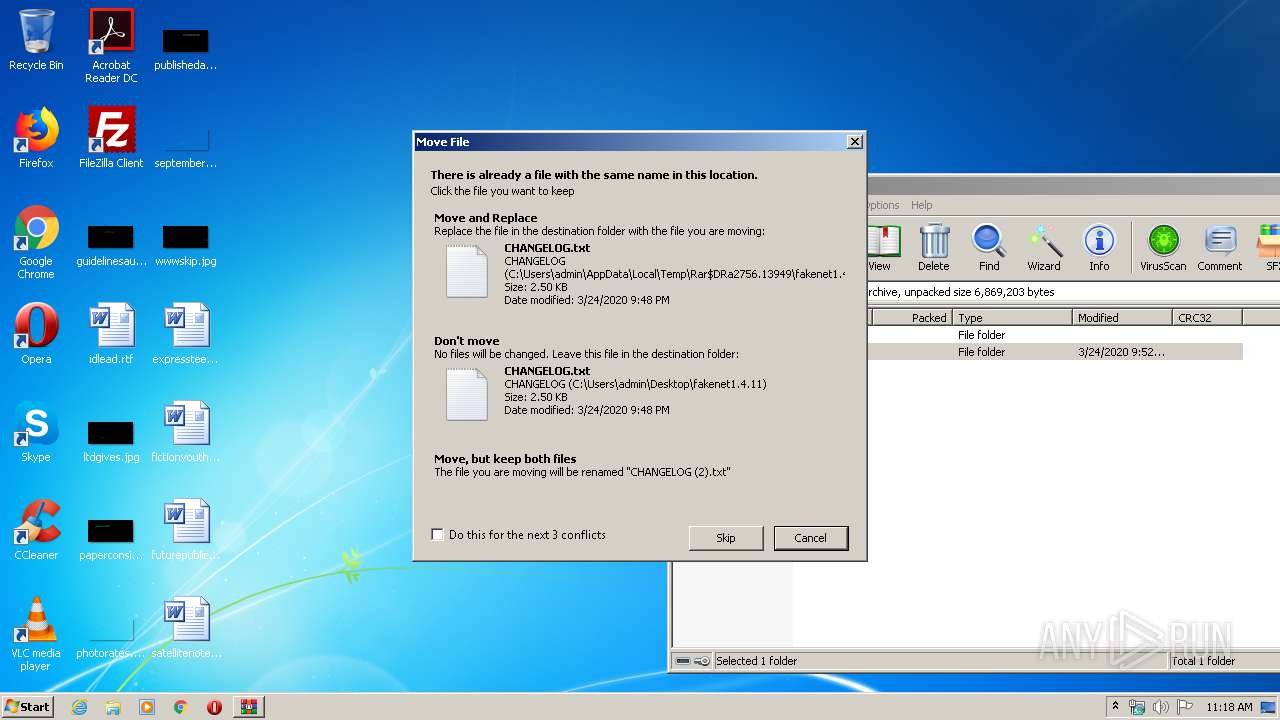Open Windows Explorer from taskbar

pos(113,707)
